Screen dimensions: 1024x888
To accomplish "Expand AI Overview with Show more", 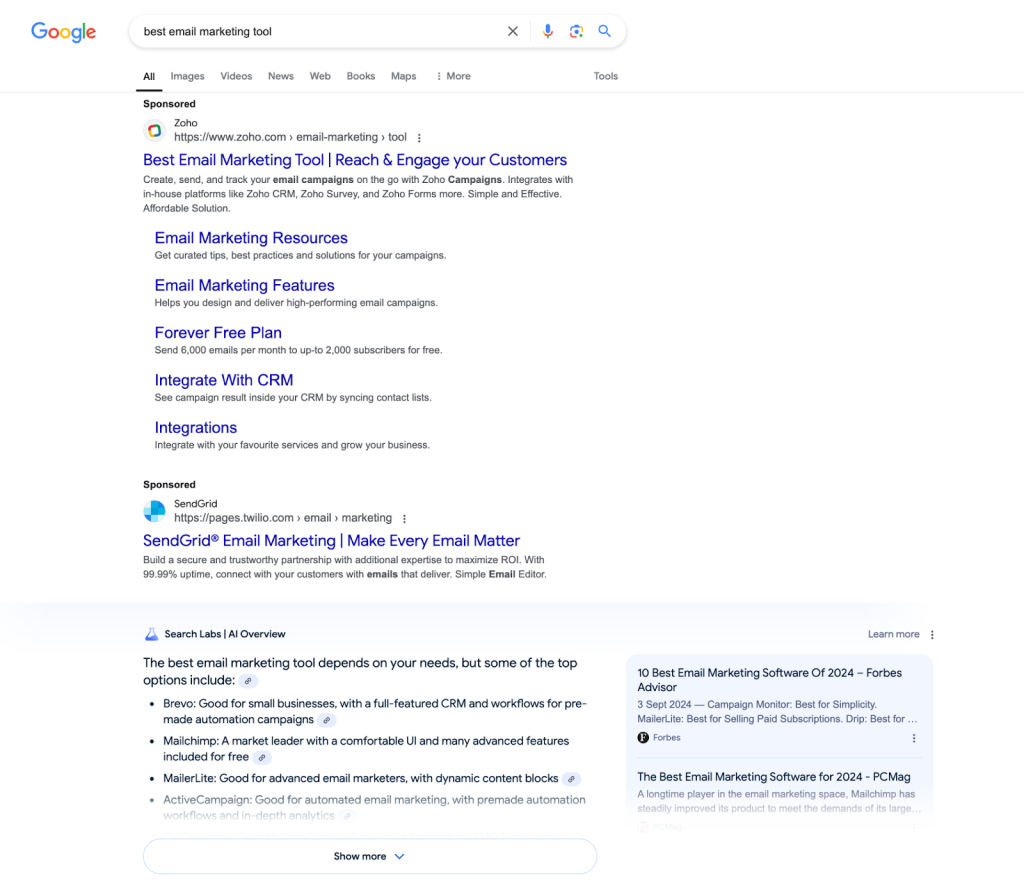I will [x=369, y=856].
